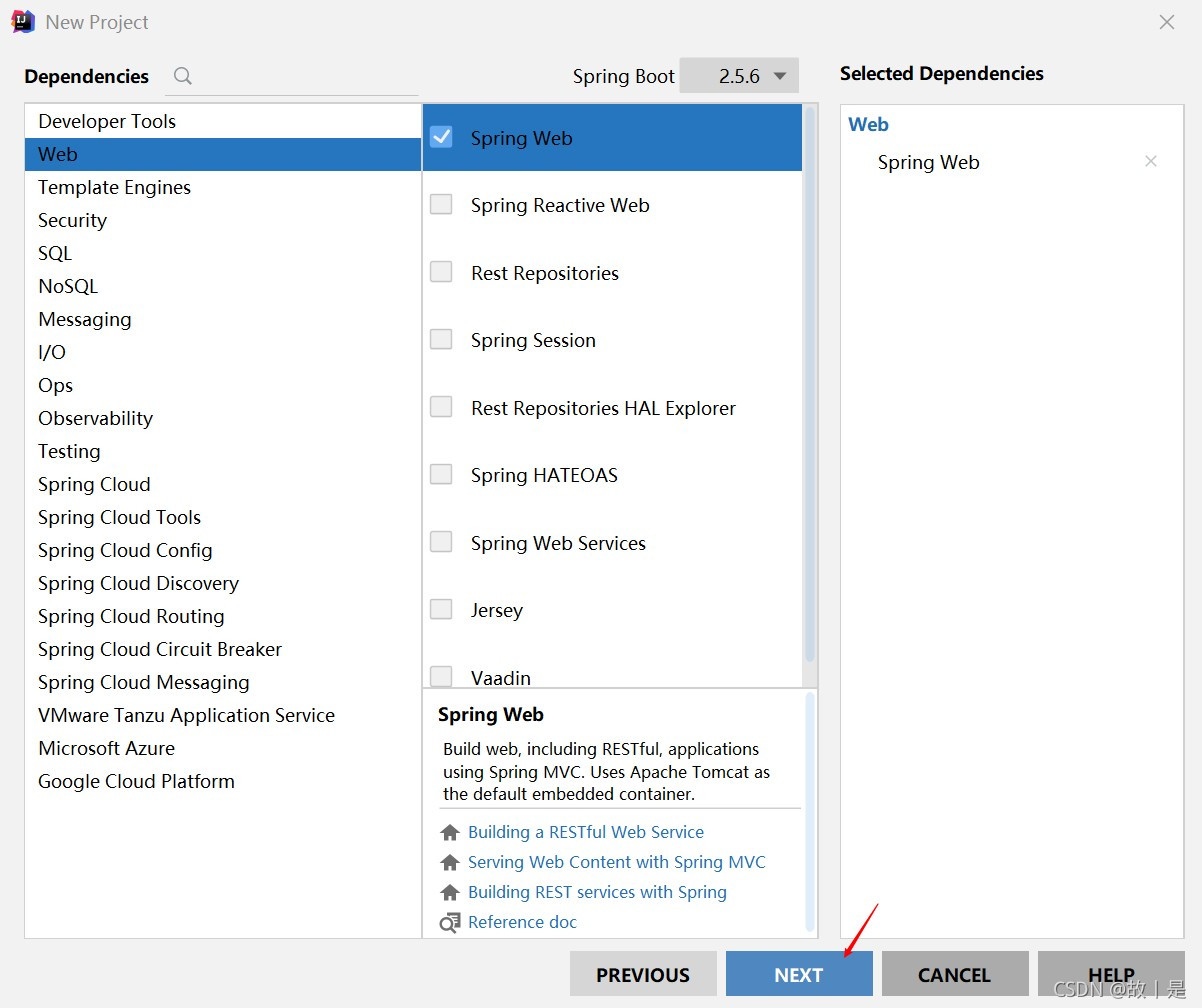Image resolution: width=1202 pixels, height=1008 pixels.
Task: Close the New Project dialog
Action: pos(1167,22)
